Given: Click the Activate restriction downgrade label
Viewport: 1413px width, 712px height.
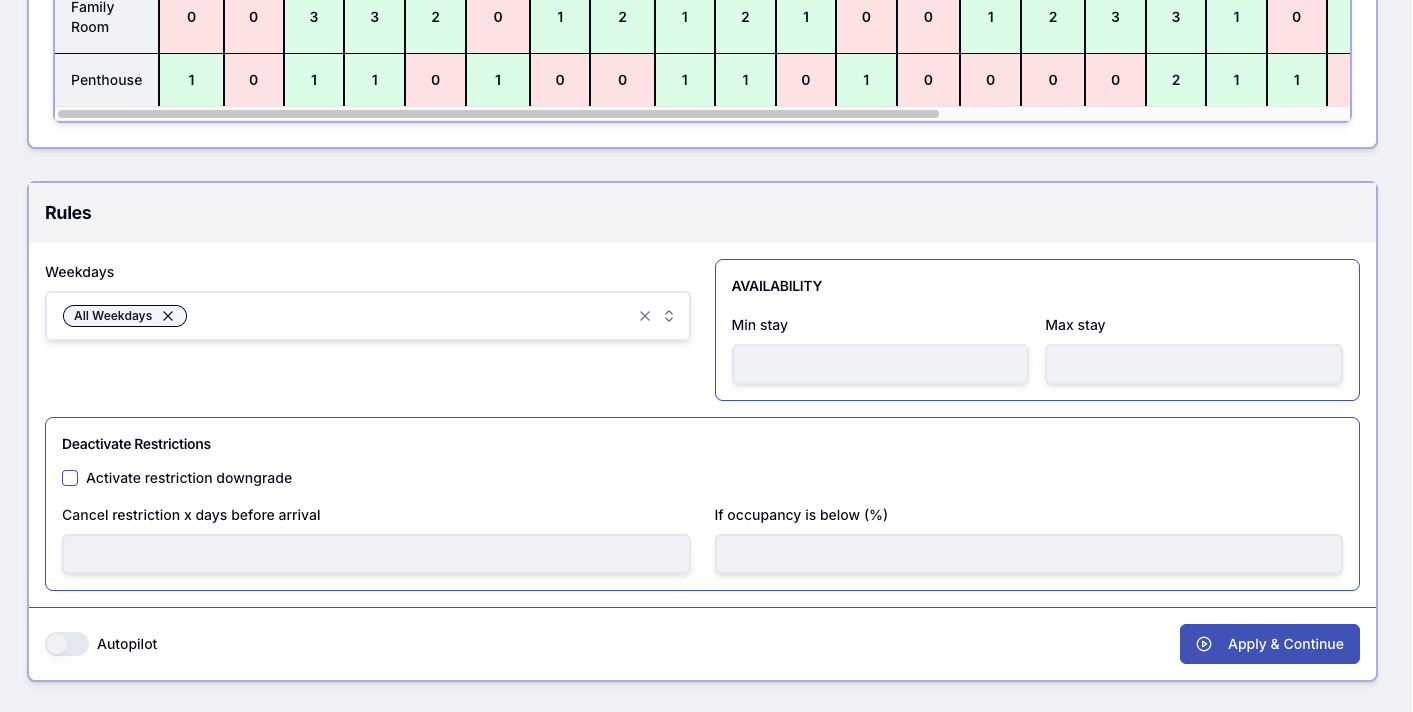Looking at the screenshot, I should click(x=189, y=478).
